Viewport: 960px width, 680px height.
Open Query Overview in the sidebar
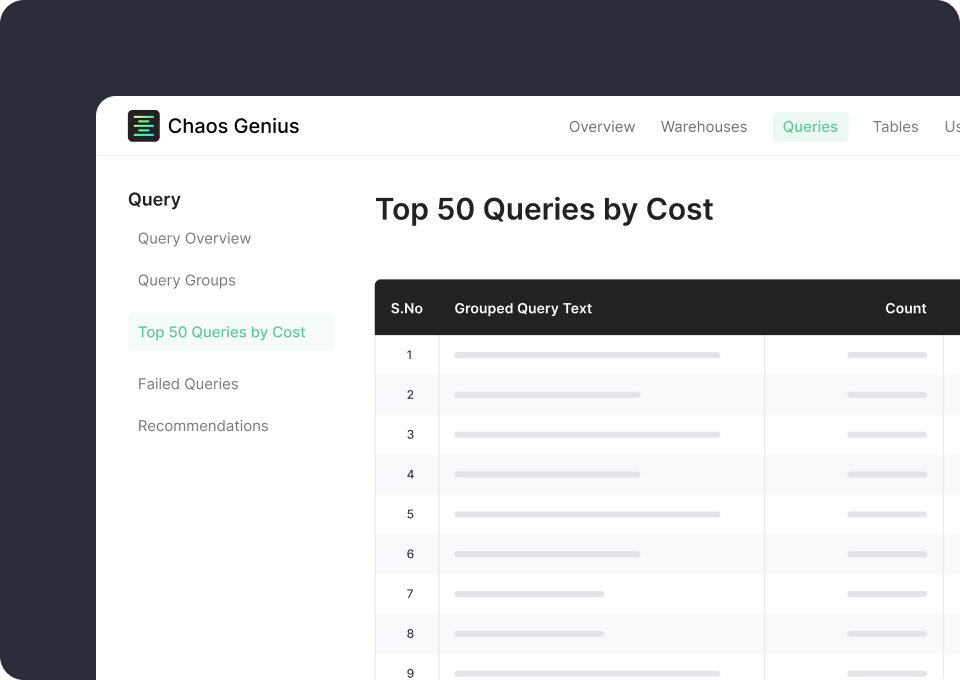click(x=194, y=238)
